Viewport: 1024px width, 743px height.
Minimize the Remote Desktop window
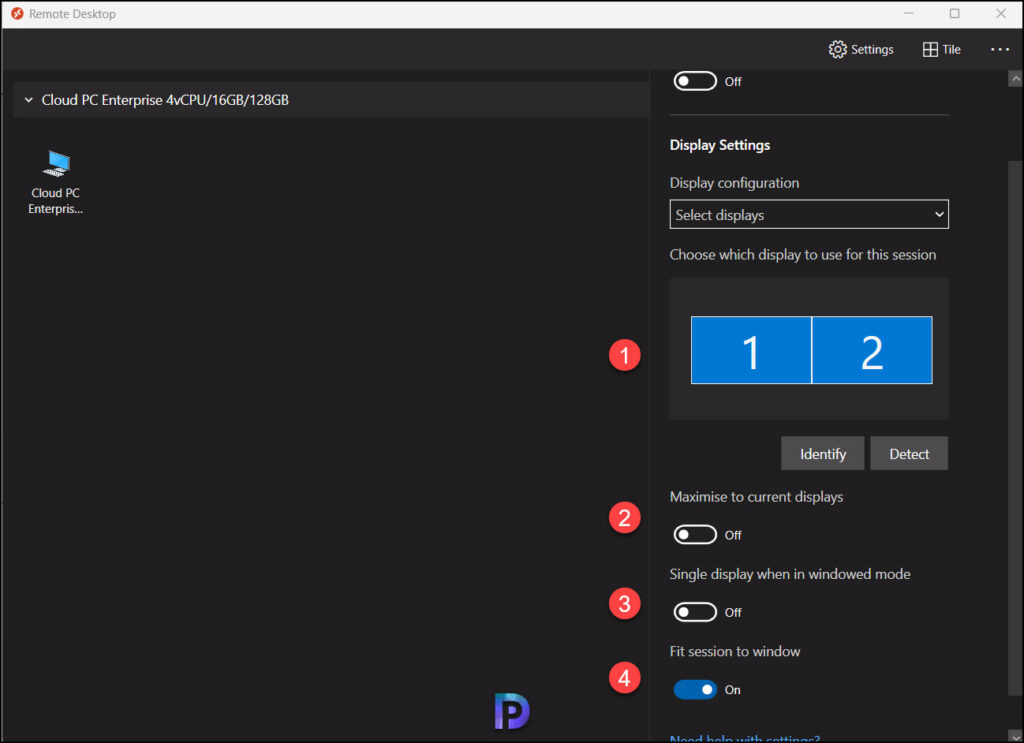(908, 14)
